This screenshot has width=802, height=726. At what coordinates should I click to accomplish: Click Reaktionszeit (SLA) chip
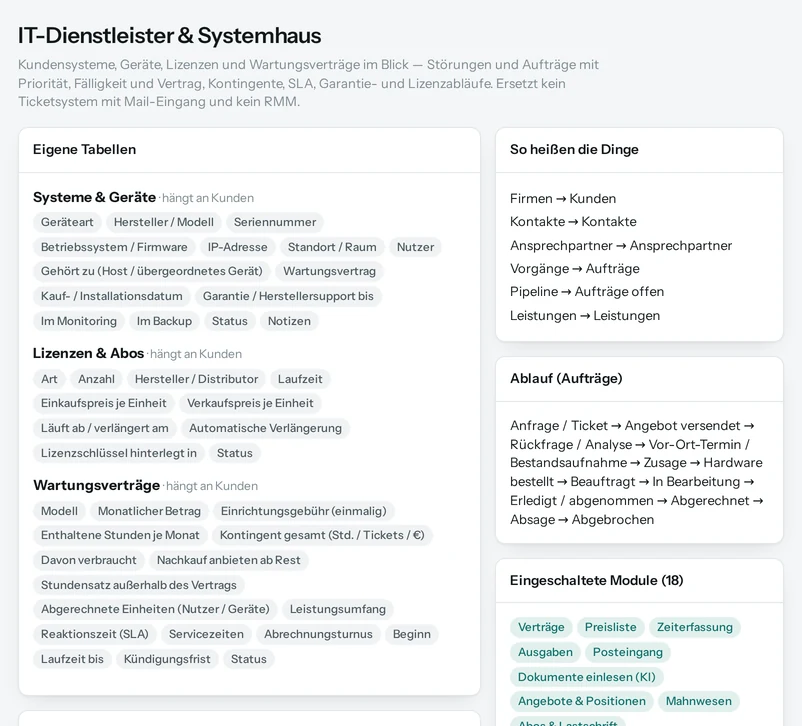[x=95, y=634]
